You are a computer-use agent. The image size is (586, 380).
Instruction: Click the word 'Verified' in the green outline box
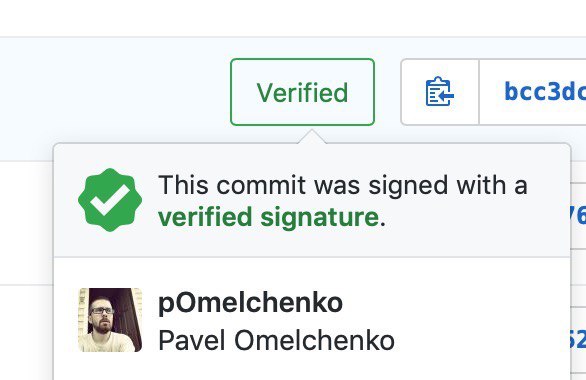point(302,92)
